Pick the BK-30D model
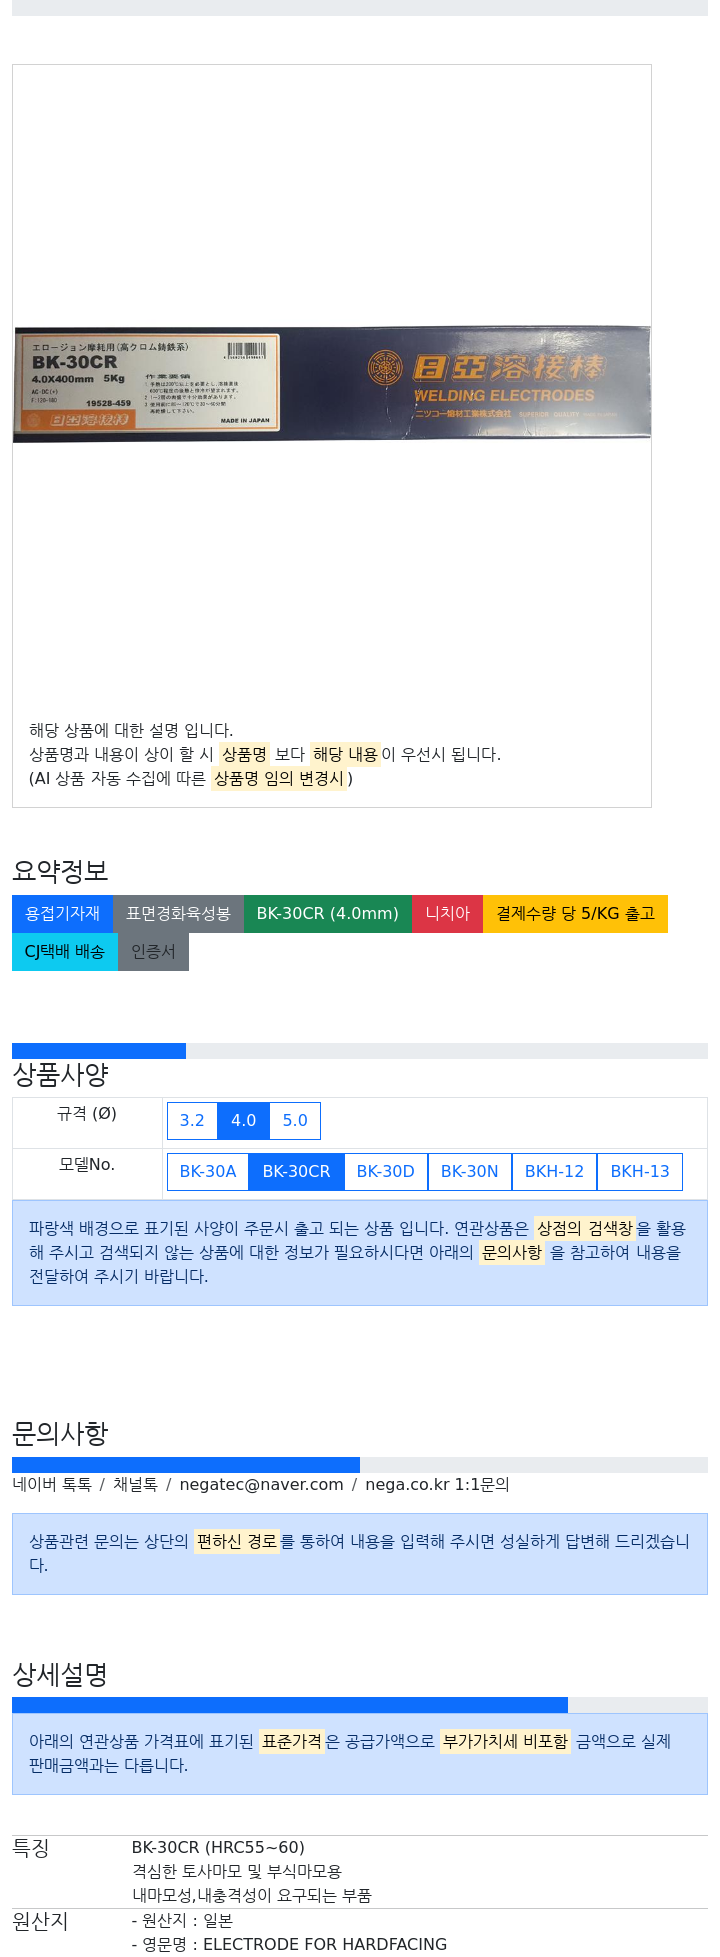This screenshot has height=1957, width=720. [x=385, y=1171]
